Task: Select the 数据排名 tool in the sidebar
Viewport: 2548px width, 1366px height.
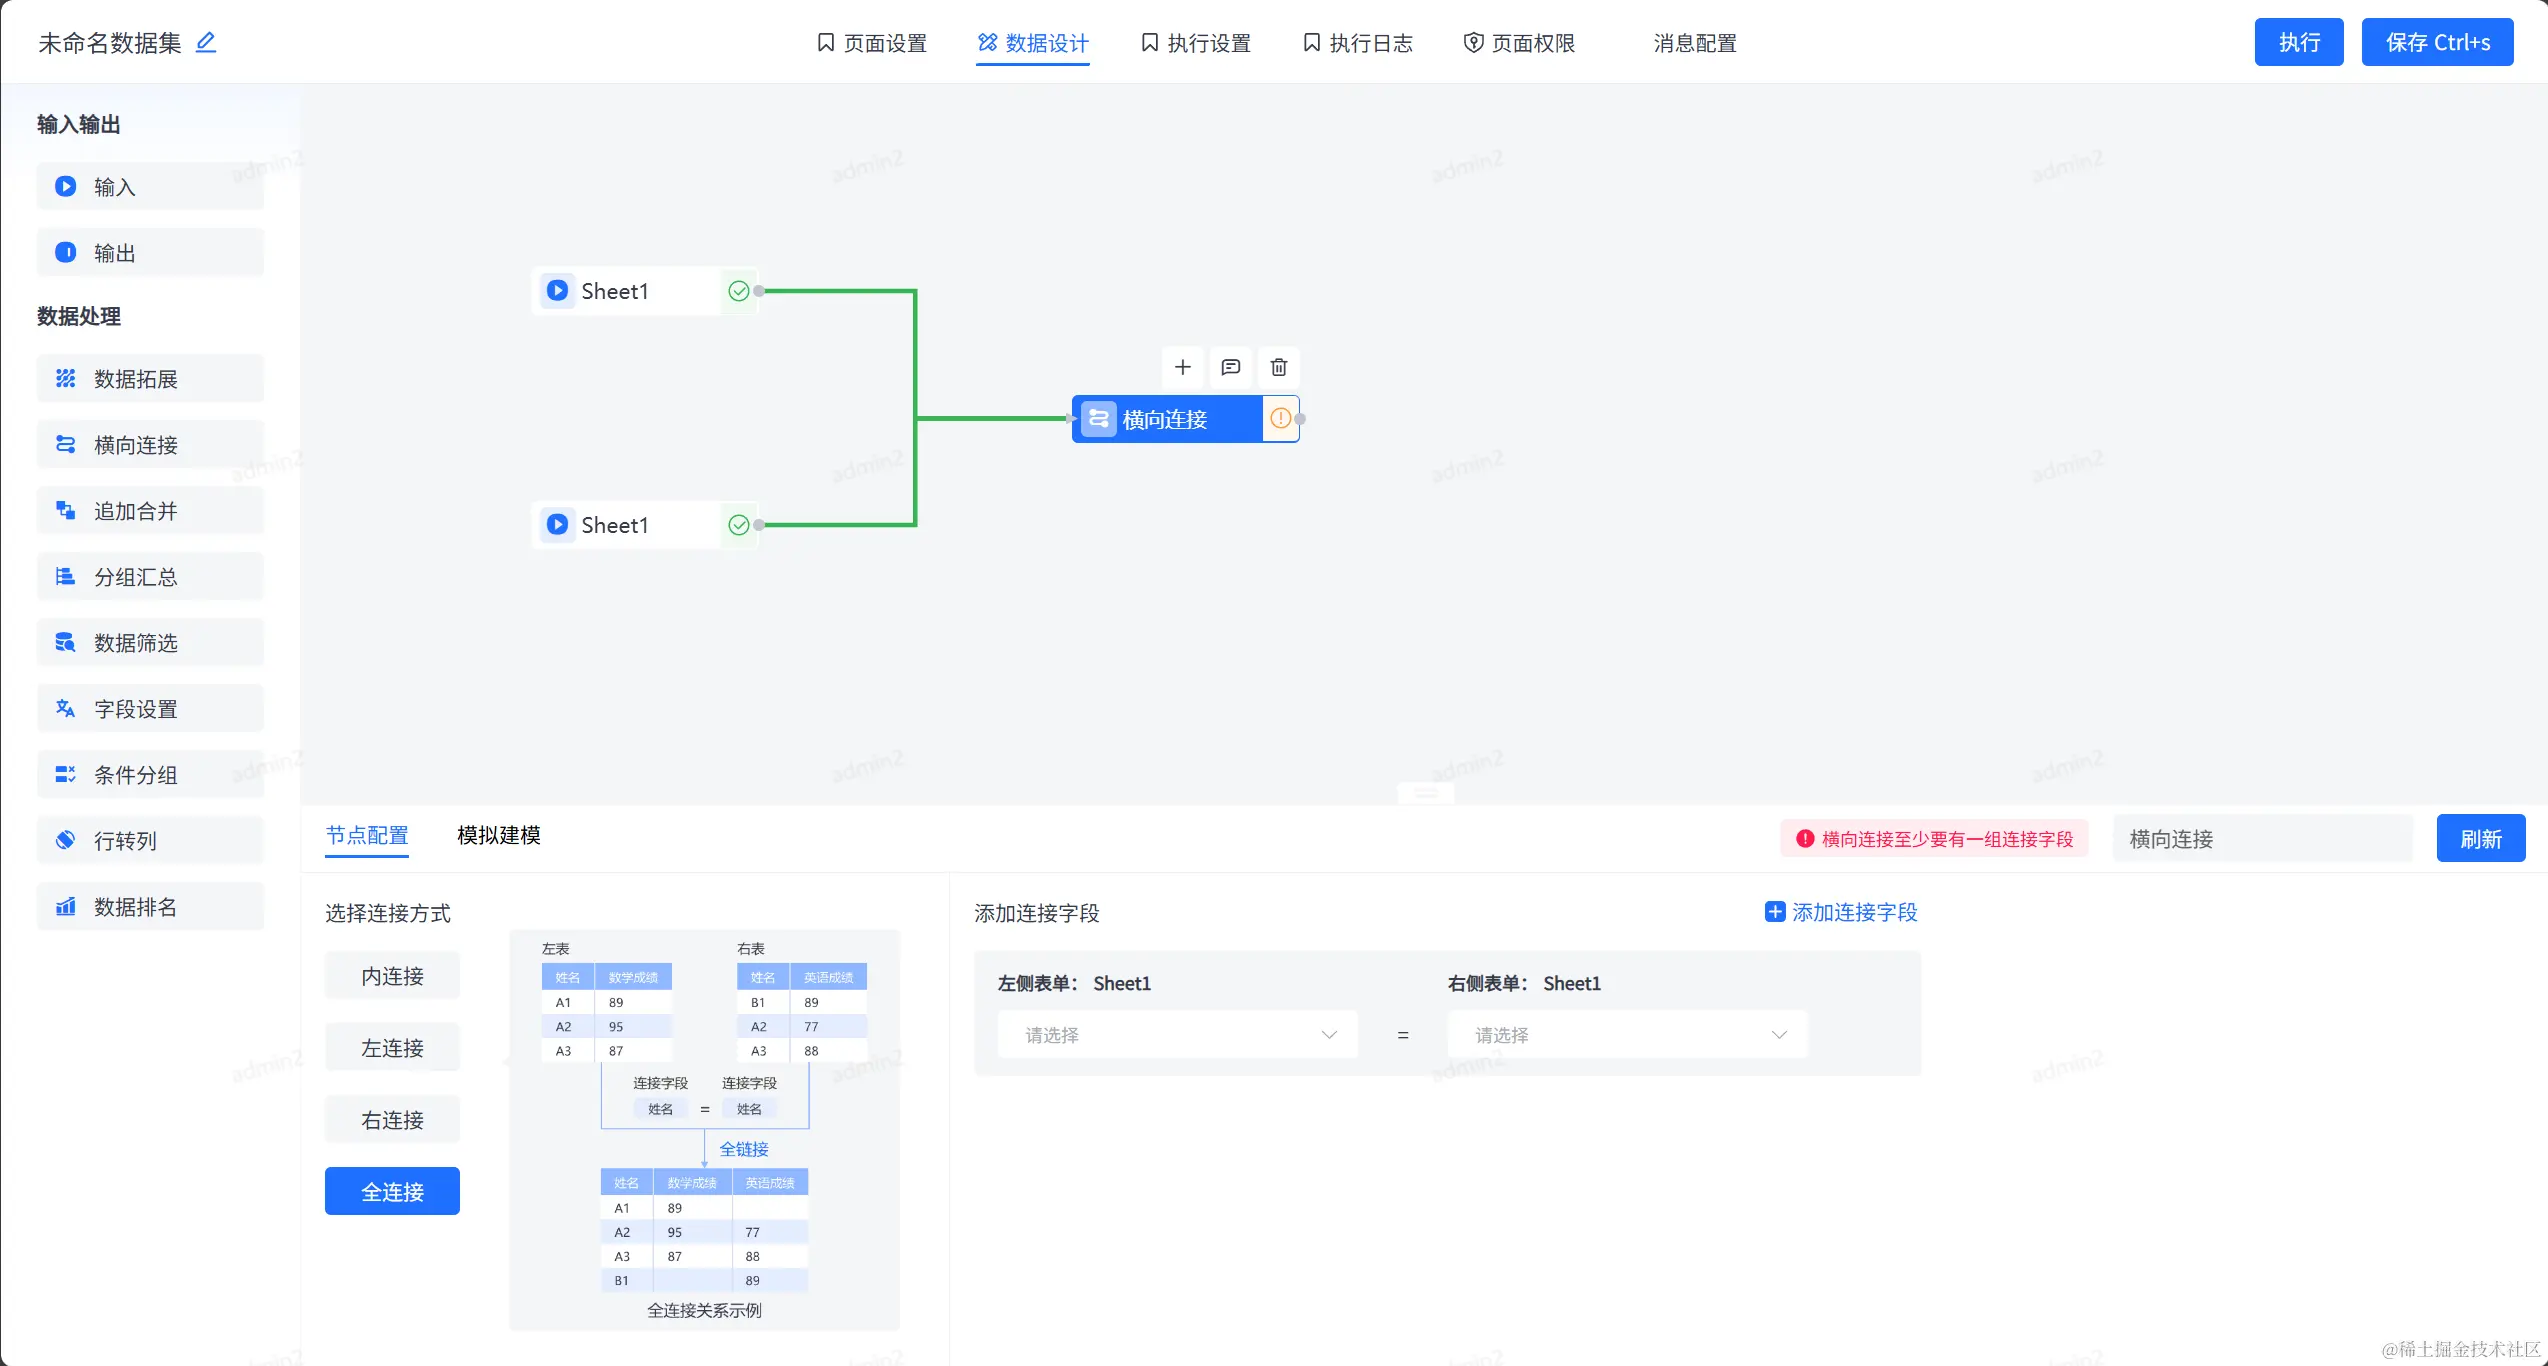Action: pos(151,907)
